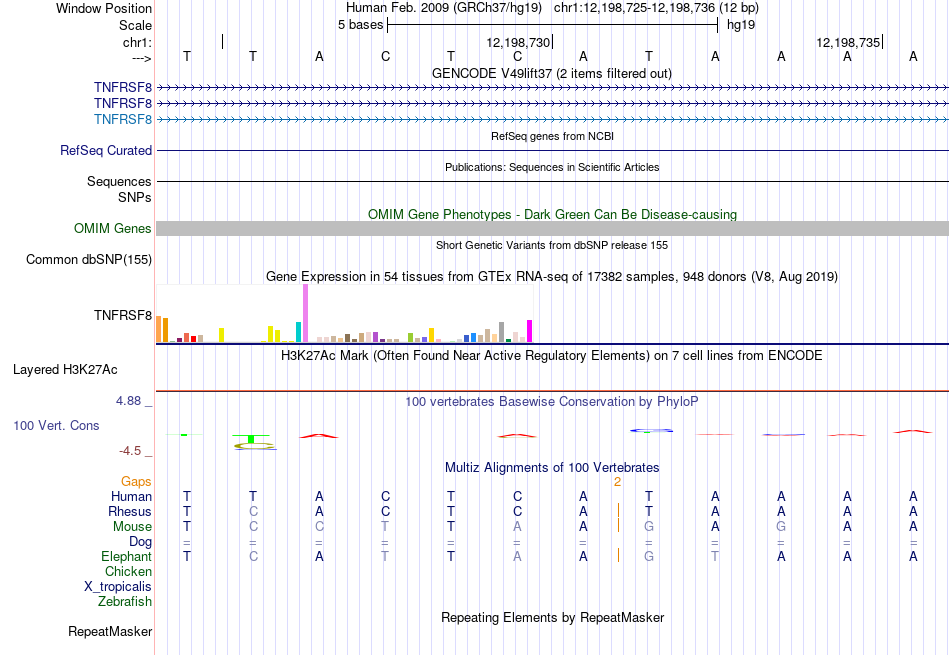This screenshot has height=655, width=950.
Task: Click the gray OMIM Genes bar
Action: pyautogui.click(x=552, y=228)
